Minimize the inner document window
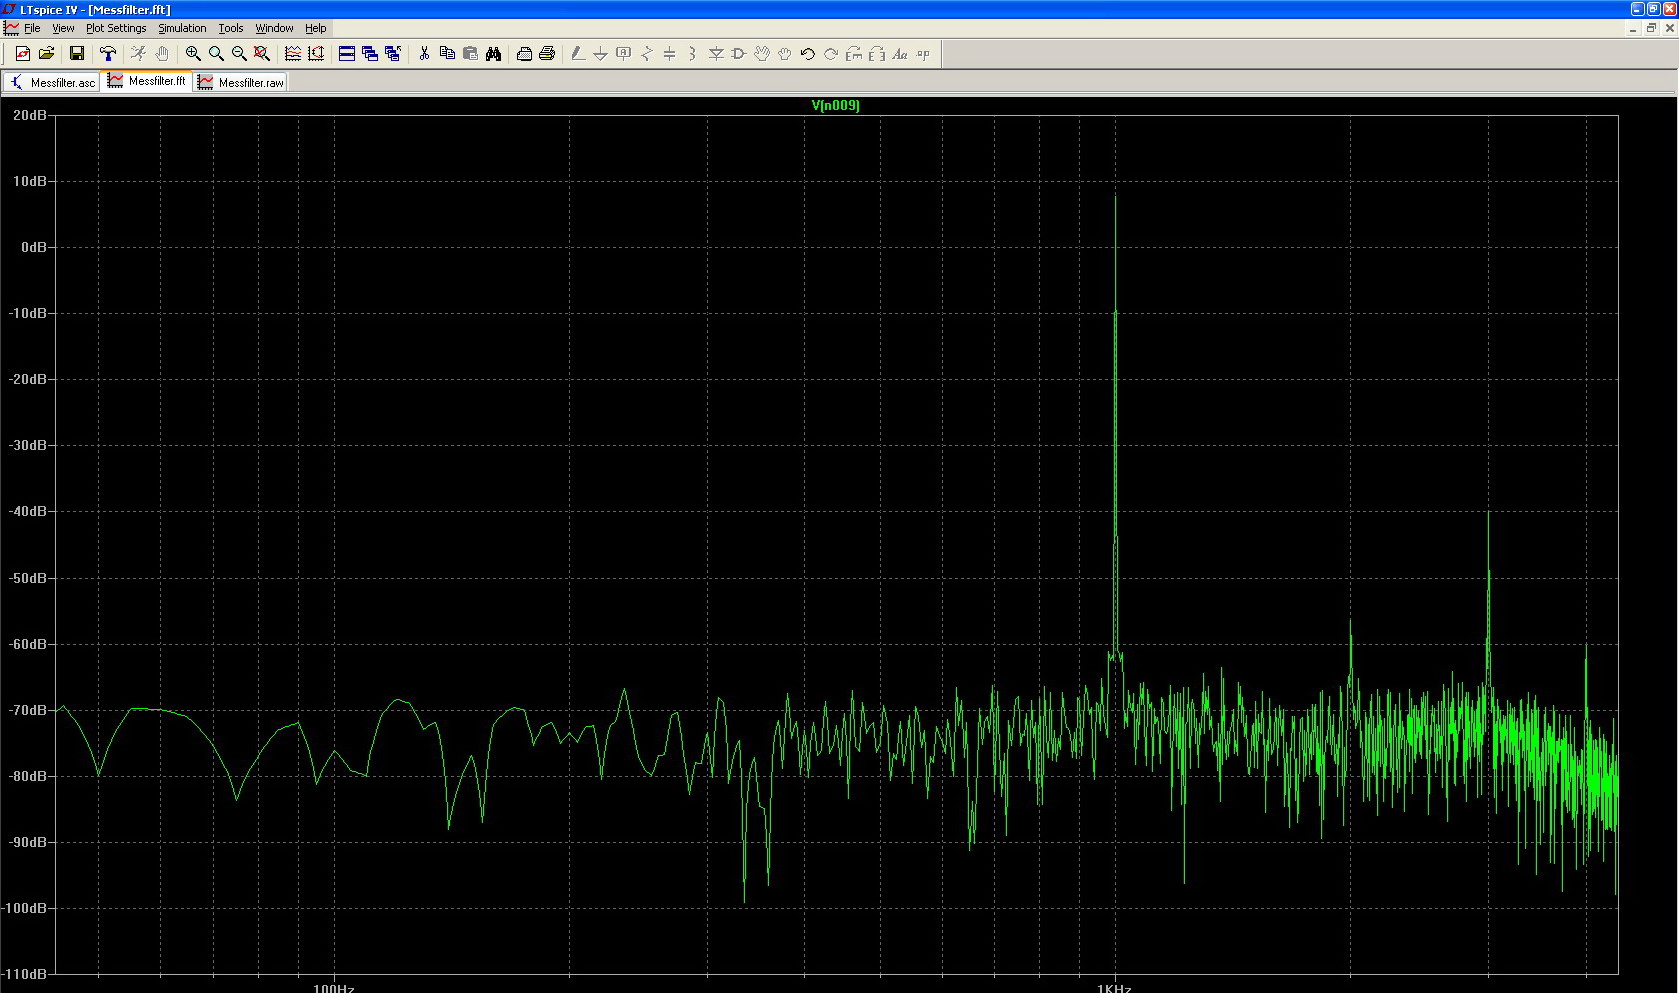The image size is (1679, 993). [1634, 28]
